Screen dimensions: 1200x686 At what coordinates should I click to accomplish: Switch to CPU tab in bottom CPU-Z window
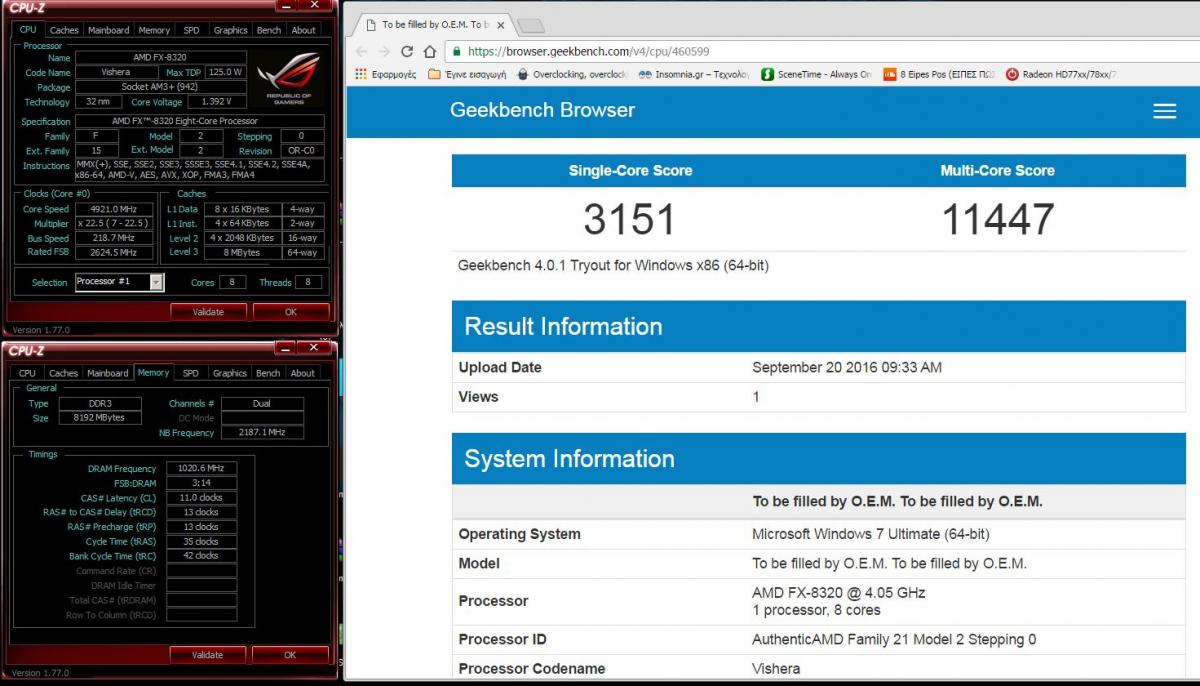(27, 373)
